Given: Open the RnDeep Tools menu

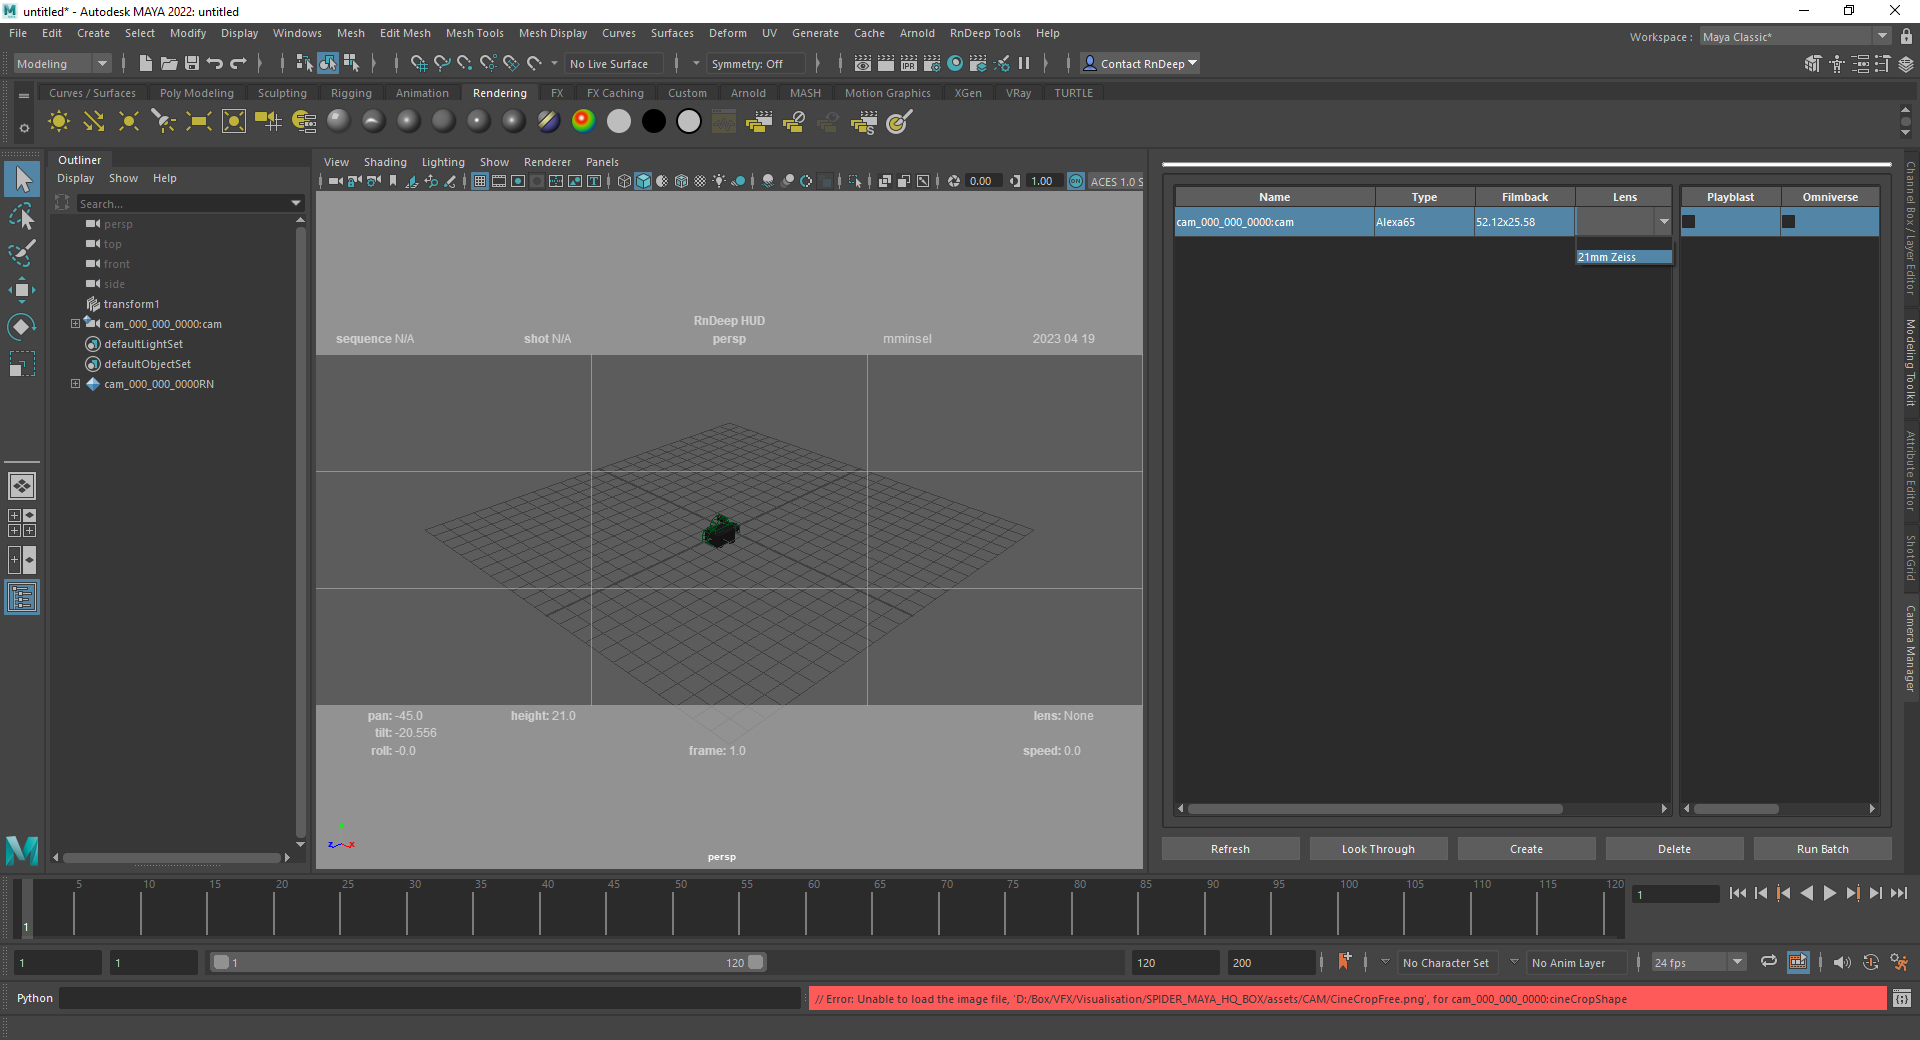Looking at the screenshot, I should tap(984, 33).
